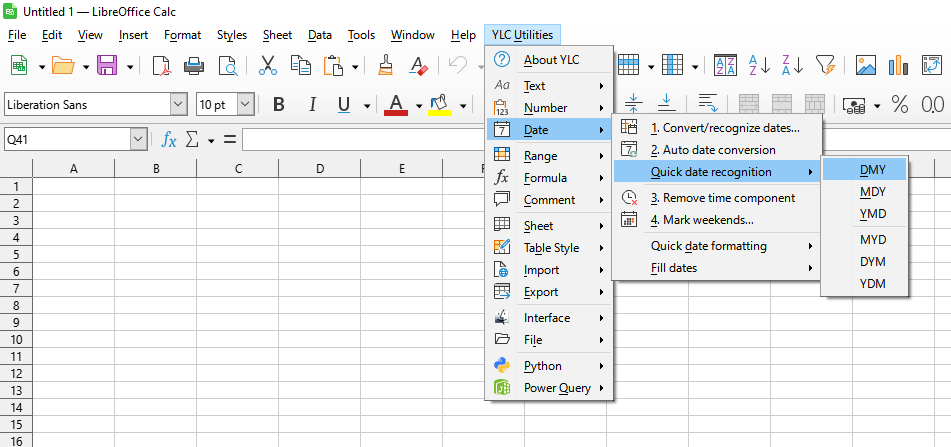The image size is (951, 447).
Task: Click the Sort Ascending icon
Action: [759, 66]
